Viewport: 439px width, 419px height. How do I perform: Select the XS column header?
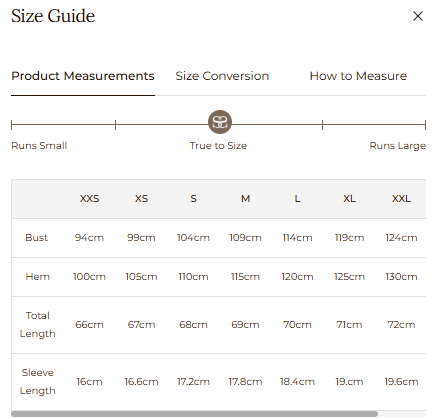141,199
